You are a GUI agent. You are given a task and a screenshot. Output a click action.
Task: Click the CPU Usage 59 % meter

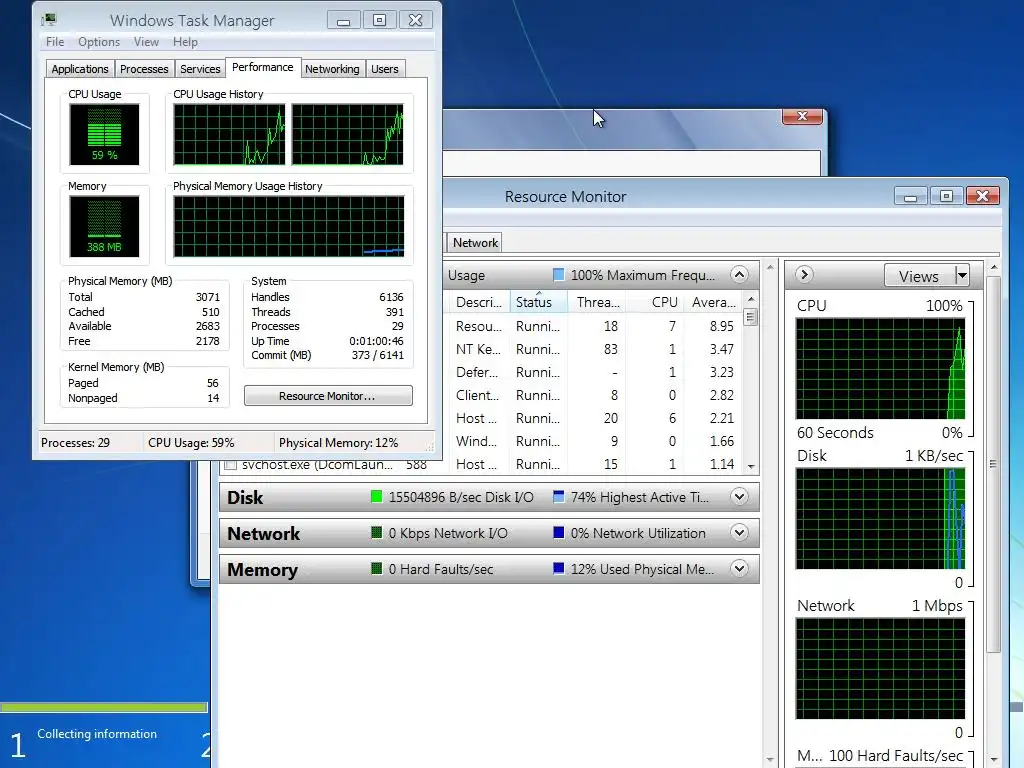coord(104,135)
